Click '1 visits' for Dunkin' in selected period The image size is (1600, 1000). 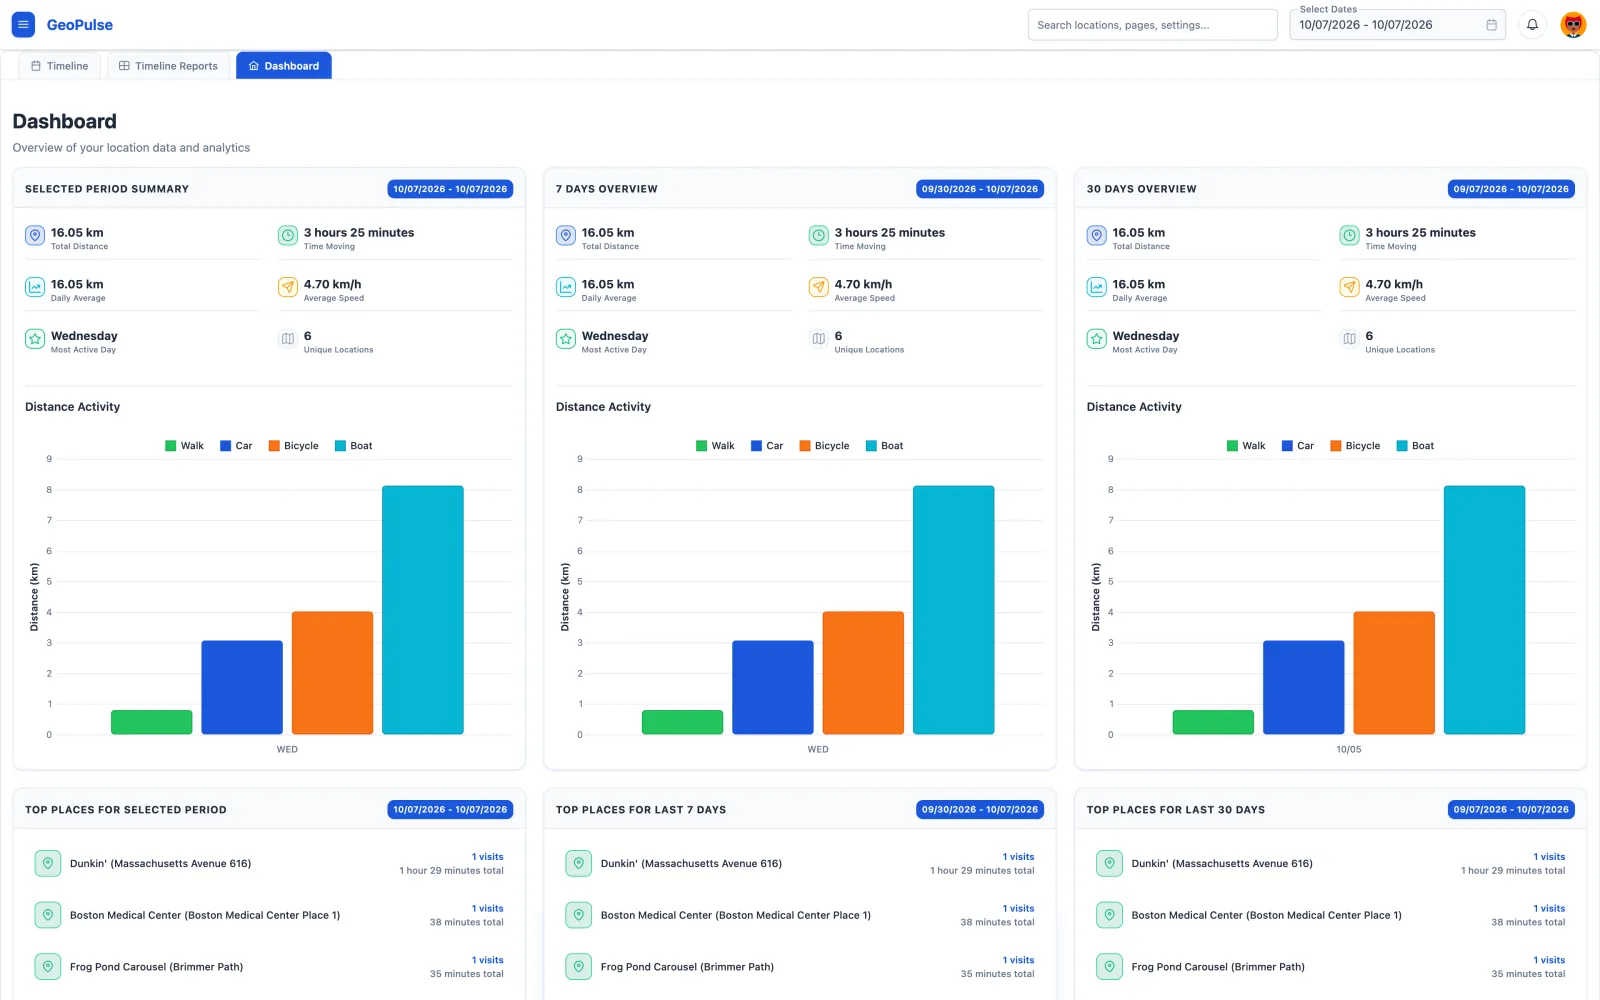488,857
